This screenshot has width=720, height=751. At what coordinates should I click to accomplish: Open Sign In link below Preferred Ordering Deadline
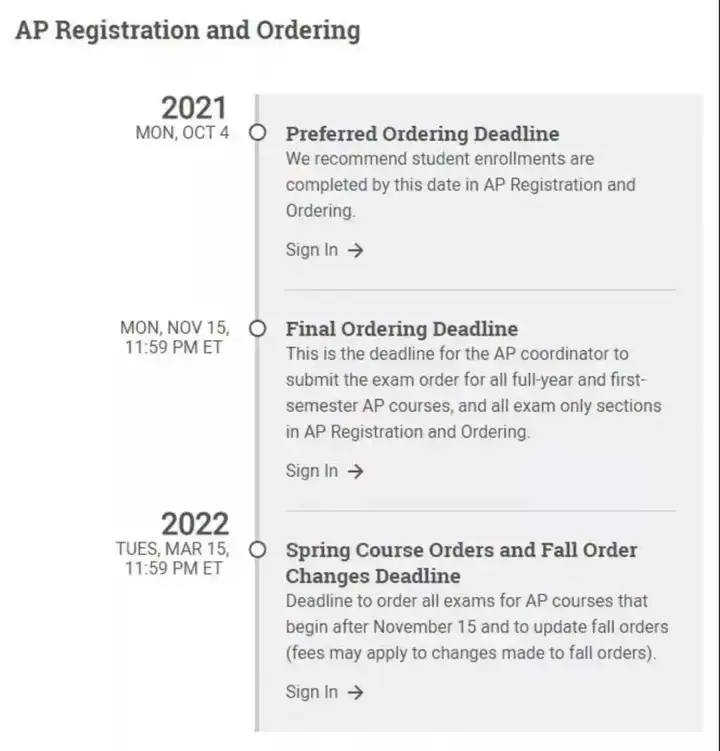(x=324, y=250)
